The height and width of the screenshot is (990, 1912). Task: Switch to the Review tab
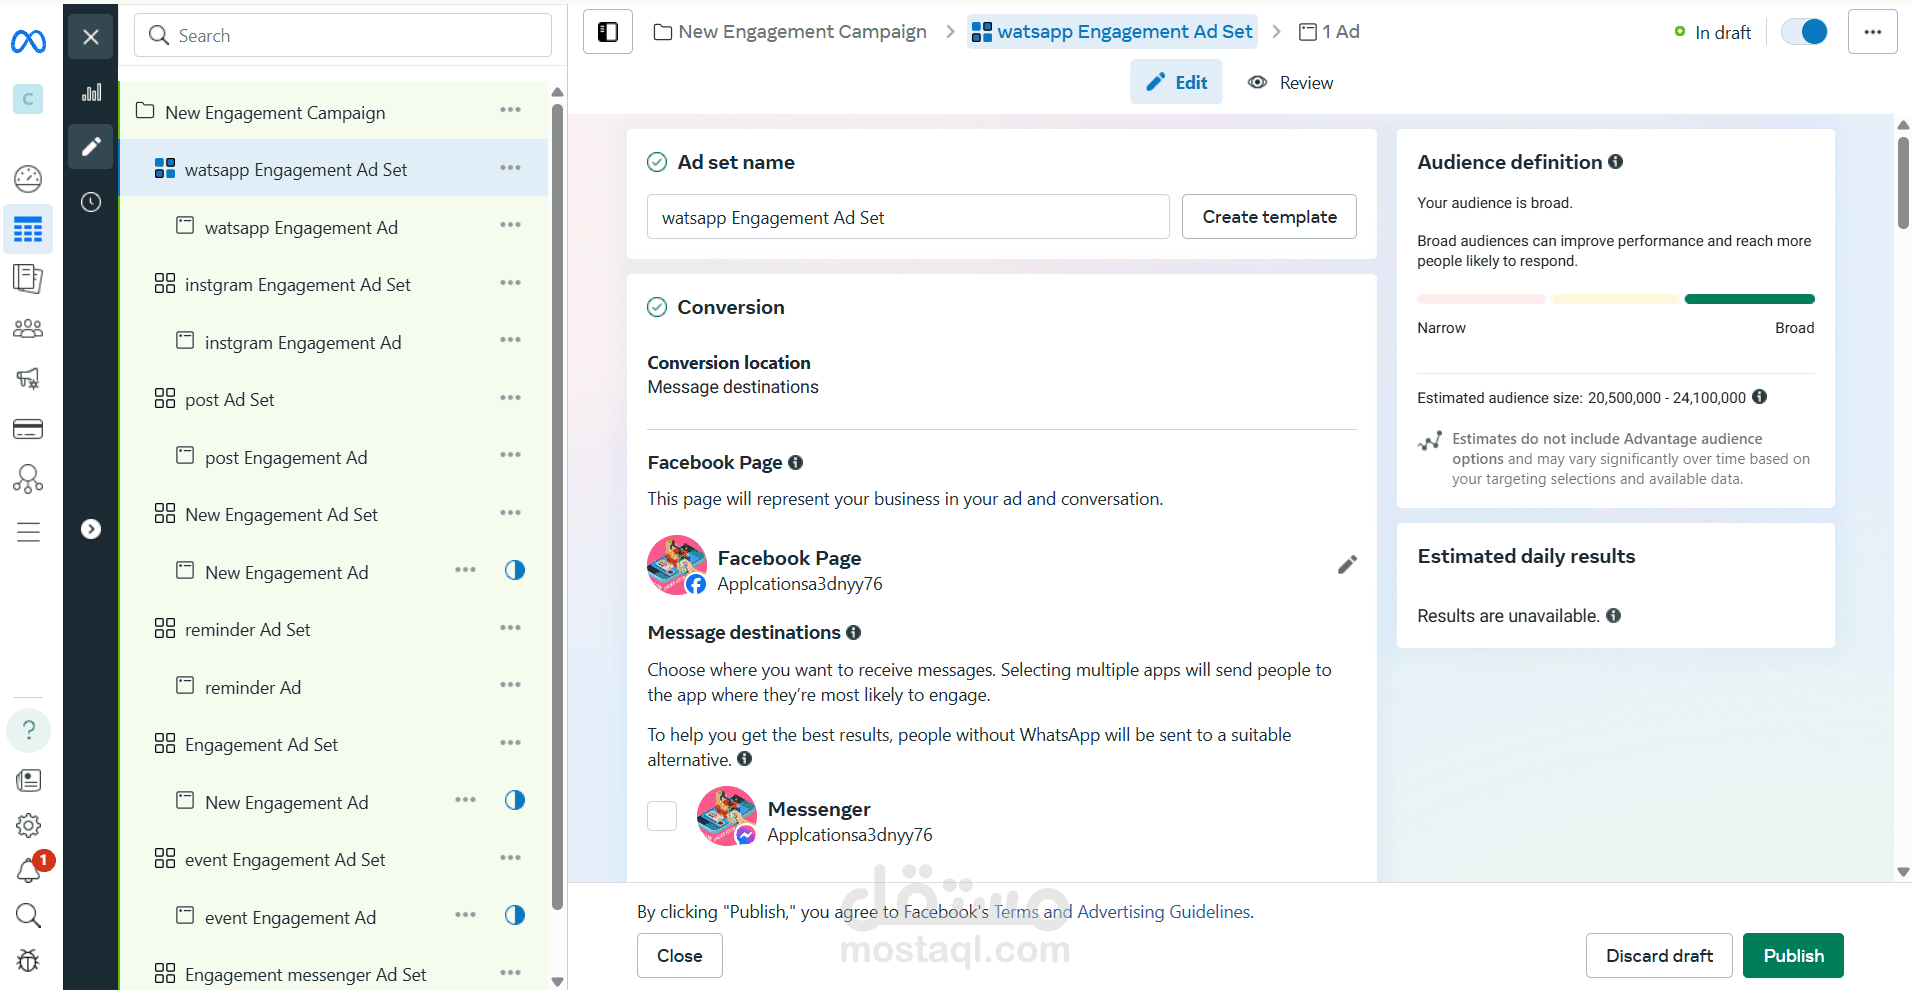(1290, 82)
